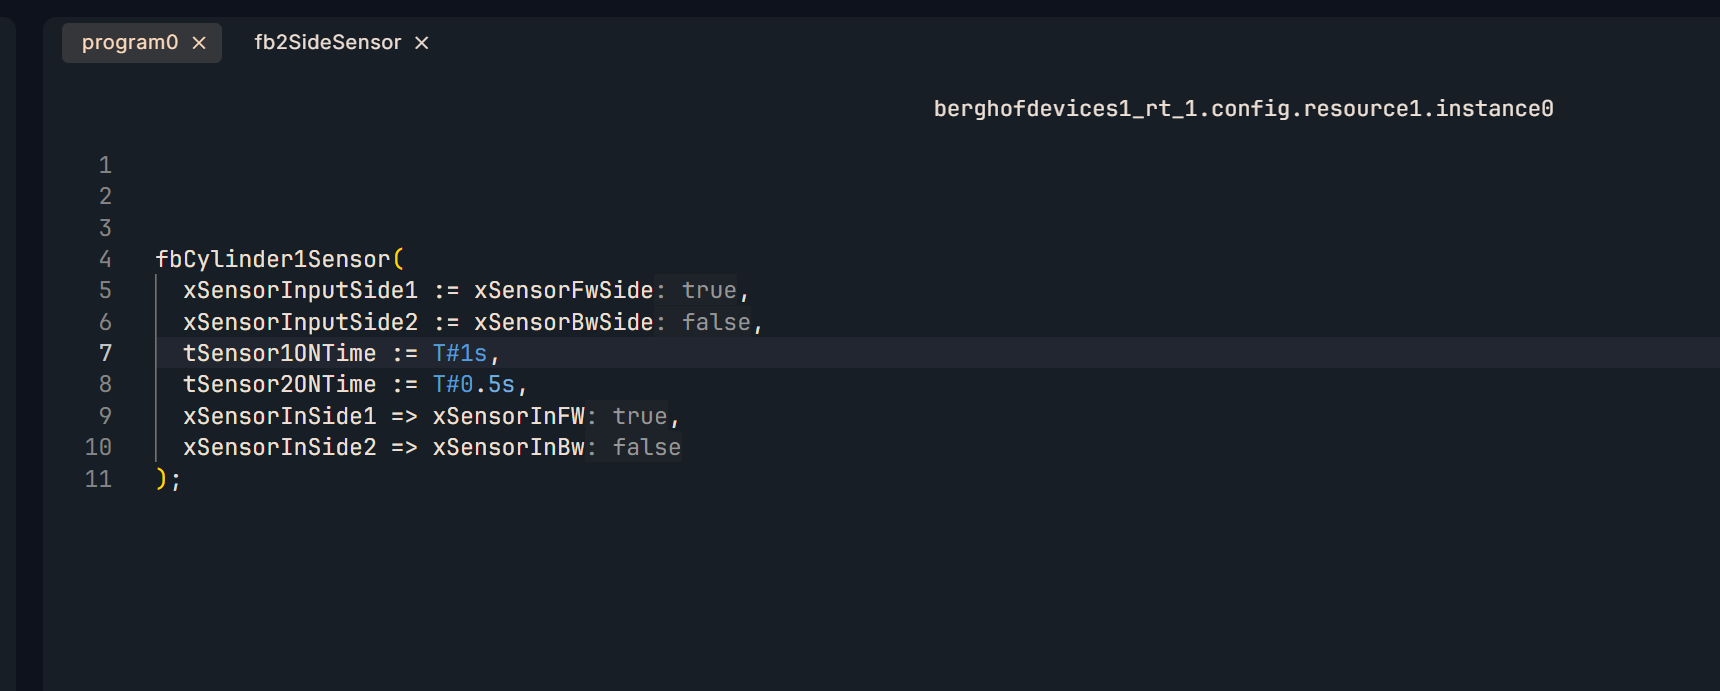This screenshot has width=1720, height=691.
Task: Switch to the fb2SideSensor tab
Action: [x=327, y=43]
